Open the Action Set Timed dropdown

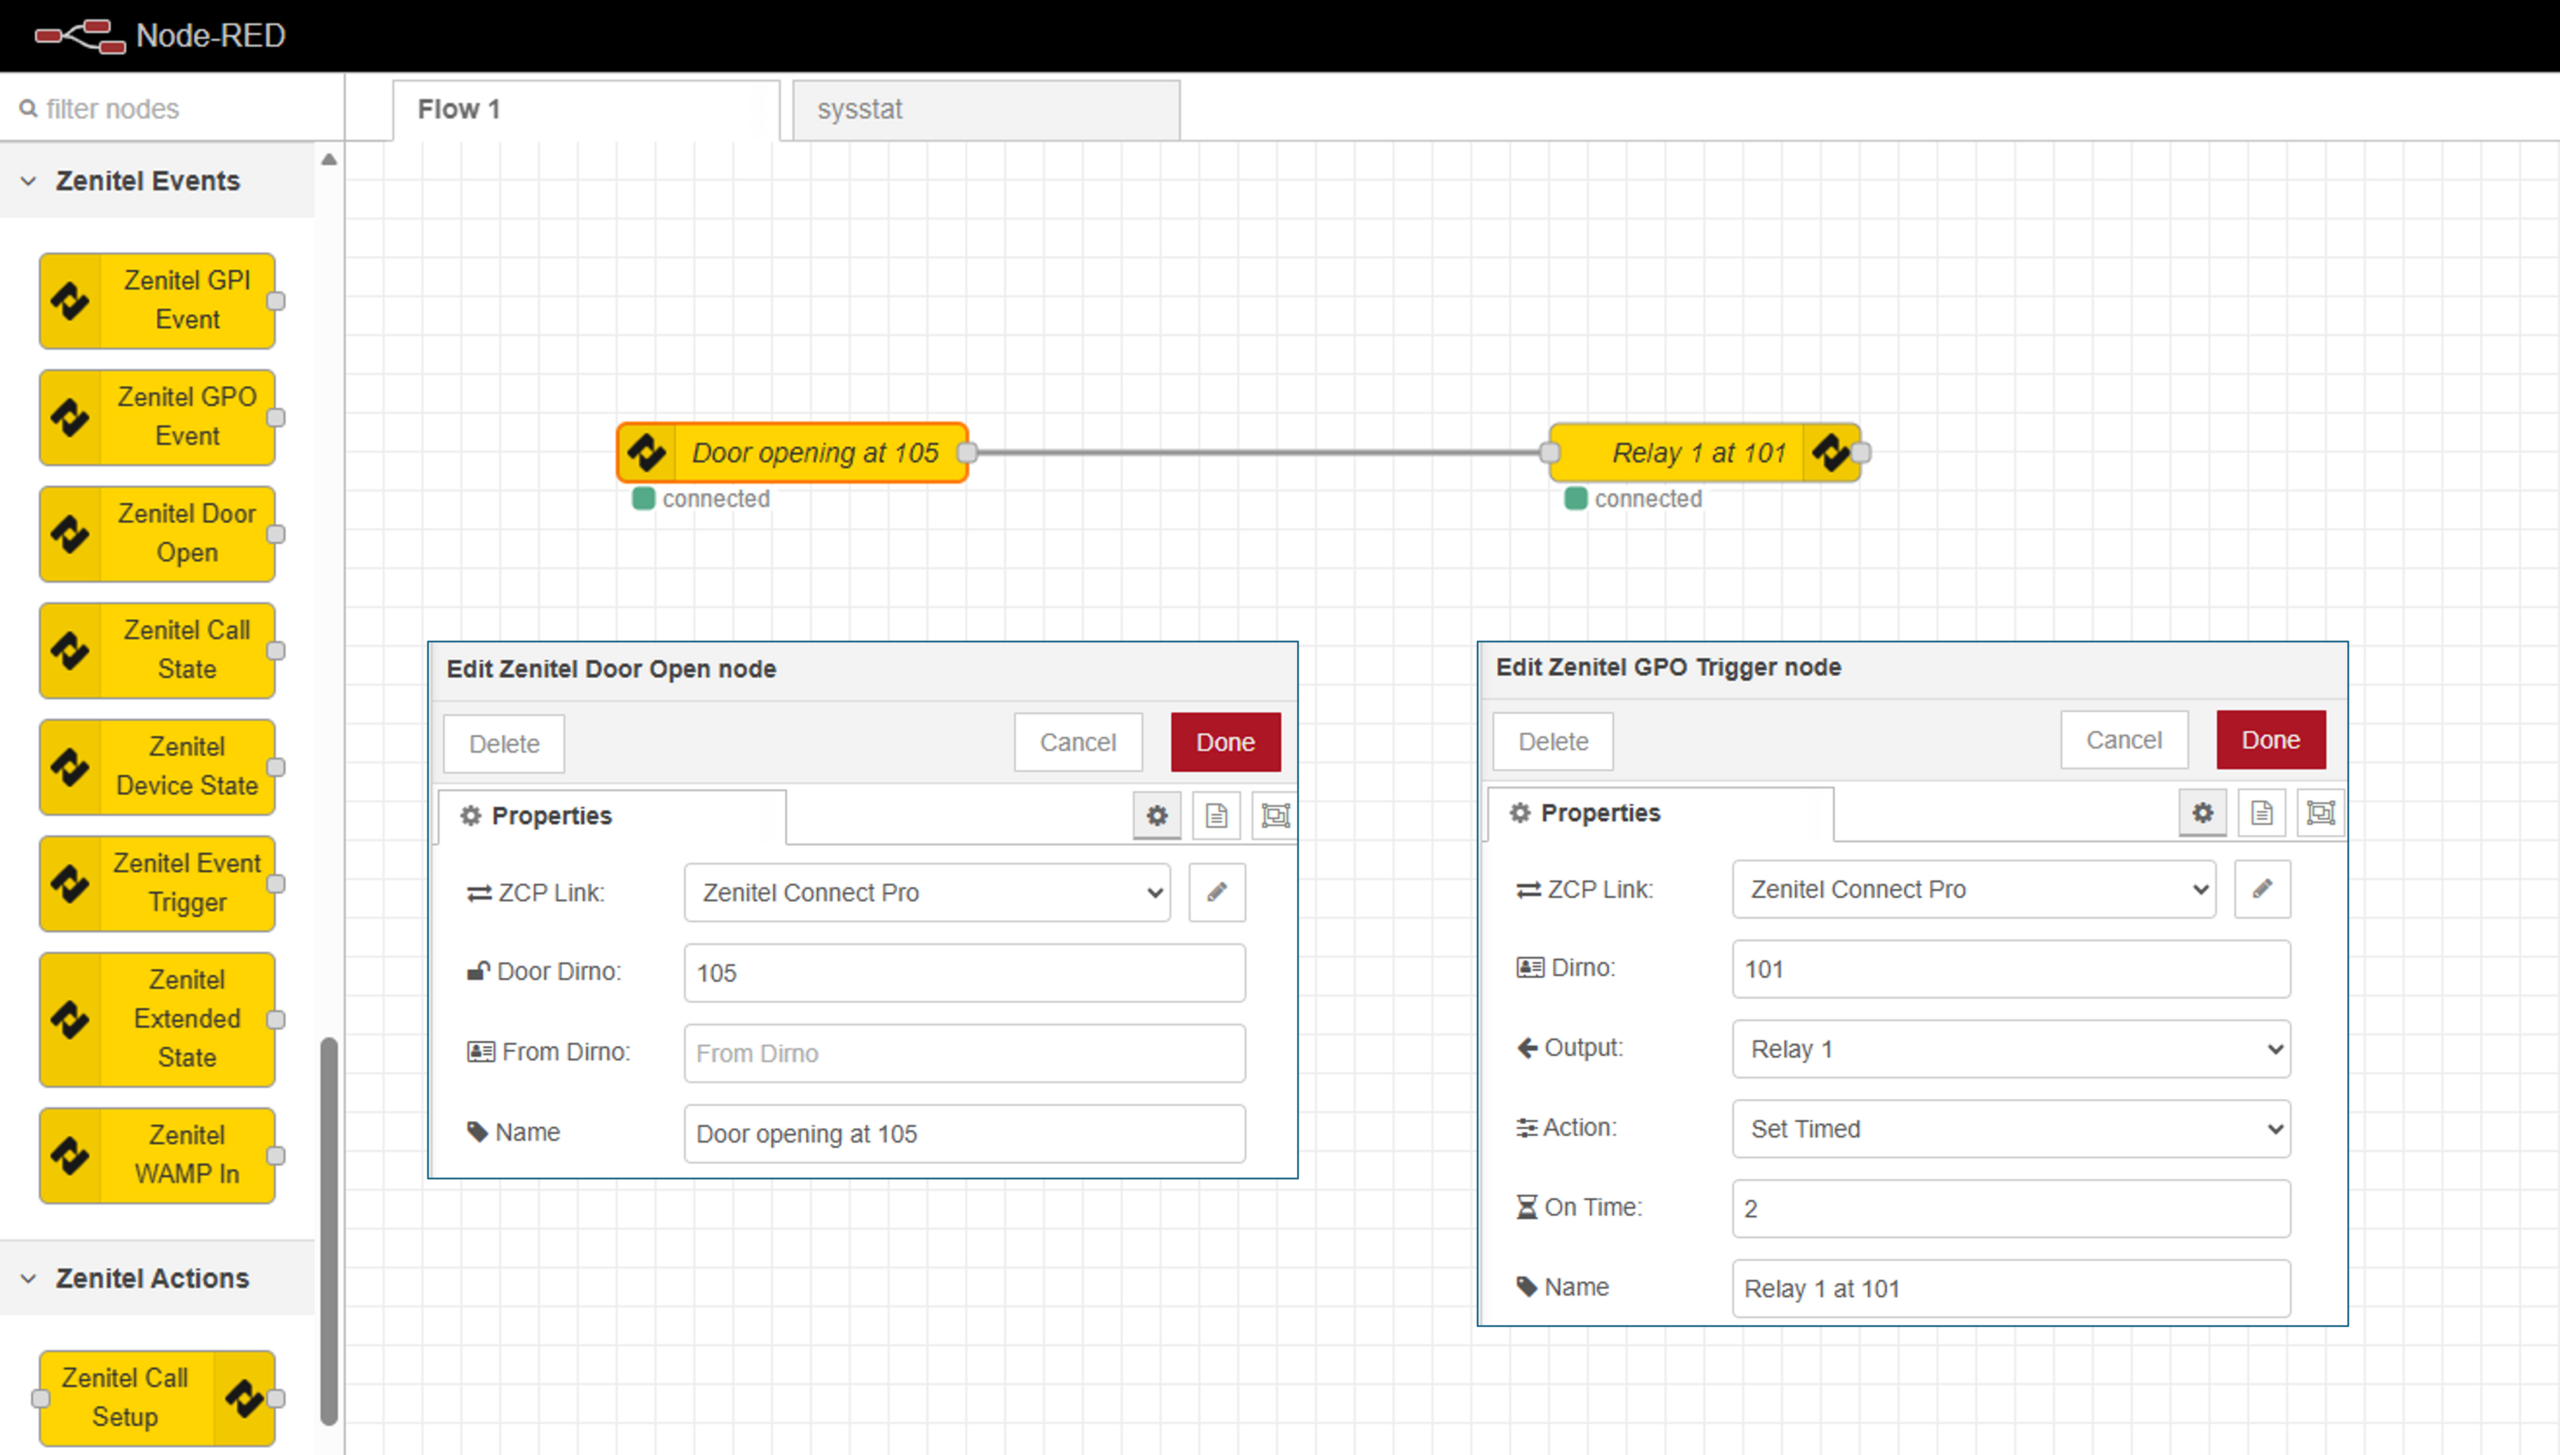click(x=2010, y=1129)
